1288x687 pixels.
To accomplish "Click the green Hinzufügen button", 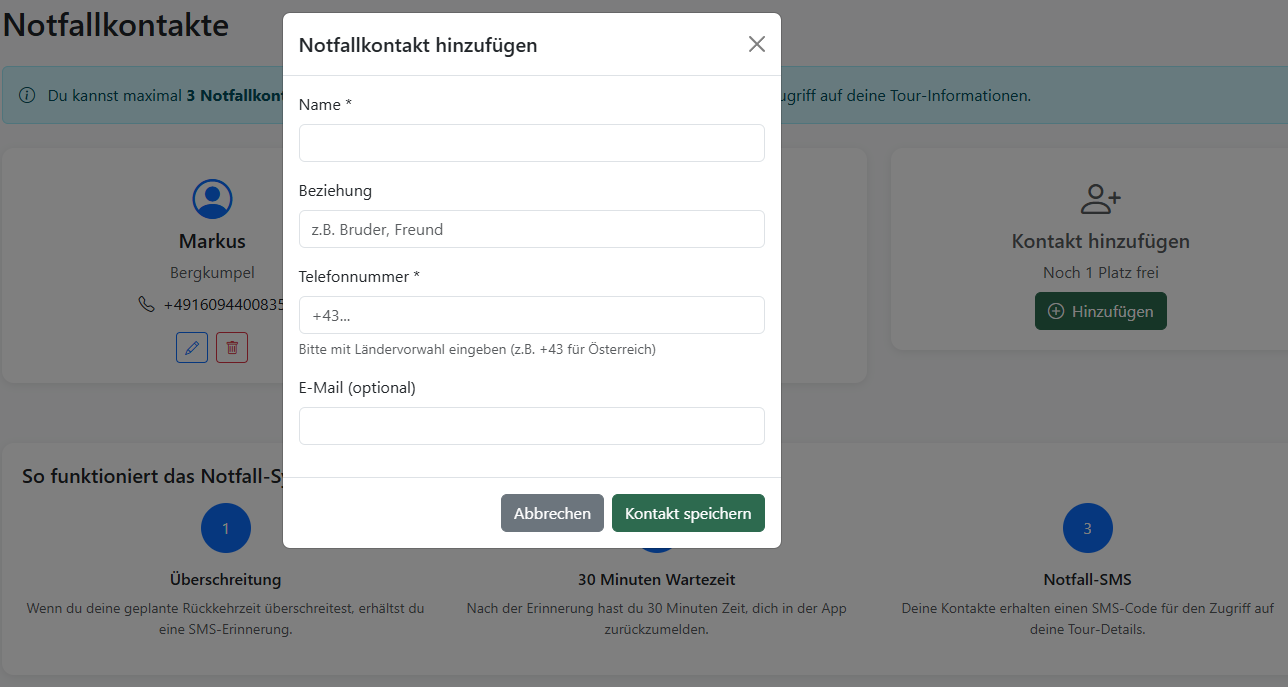I will click(1100, 311).
